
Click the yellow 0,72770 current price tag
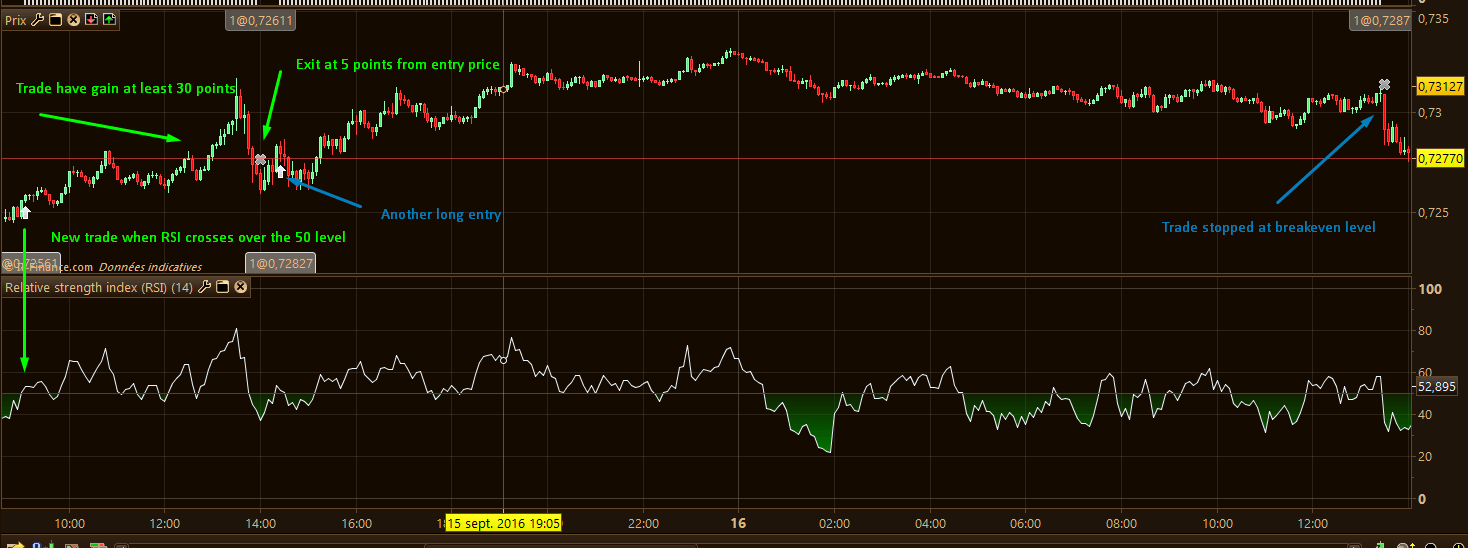(1441, 158)
